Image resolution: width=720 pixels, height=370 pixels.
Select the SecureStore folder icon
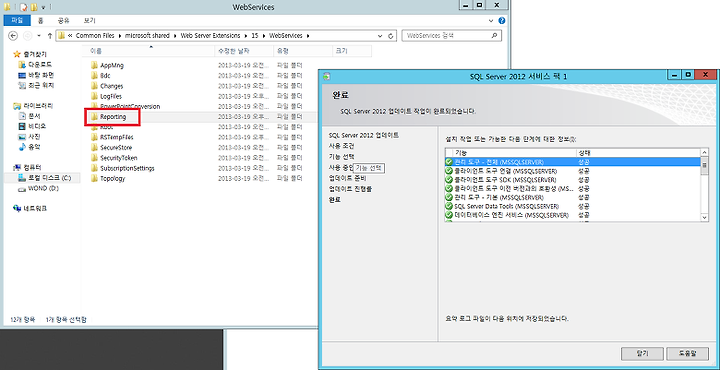tap(95, 147)
